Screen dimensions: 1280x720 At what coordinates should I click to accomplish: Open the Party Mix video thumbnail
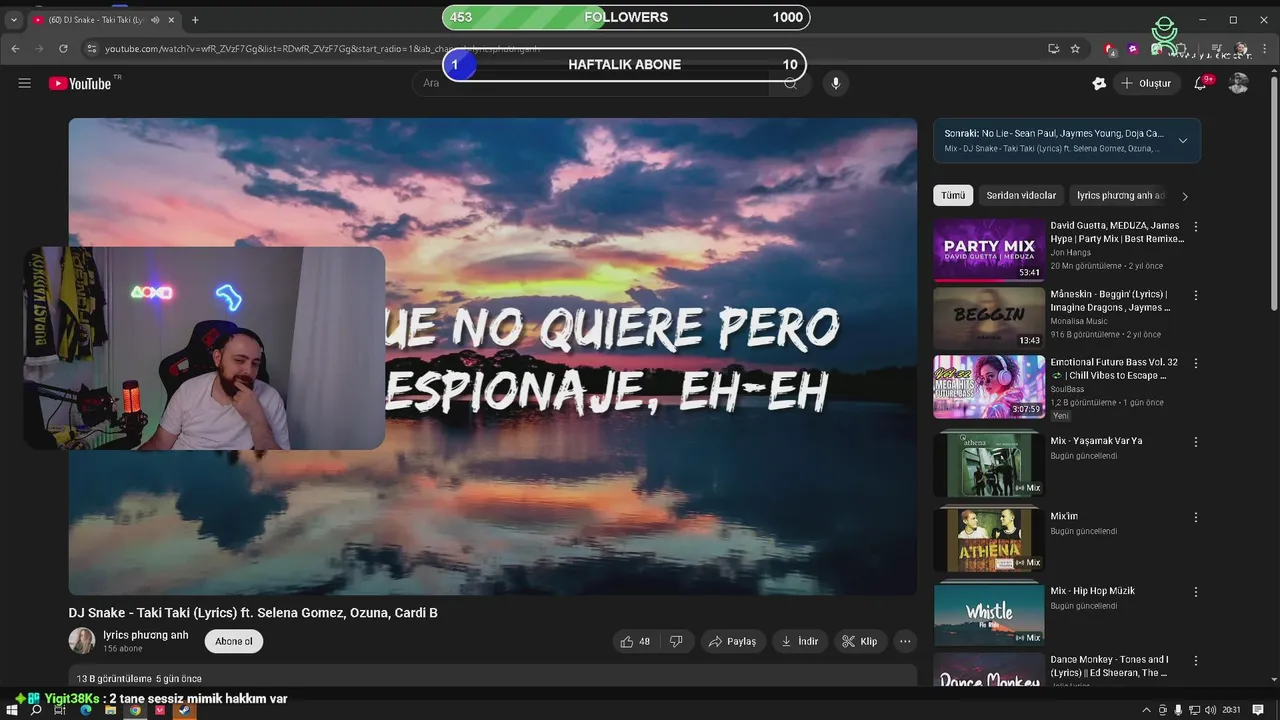pyautogui.click(x=989, y=250)
